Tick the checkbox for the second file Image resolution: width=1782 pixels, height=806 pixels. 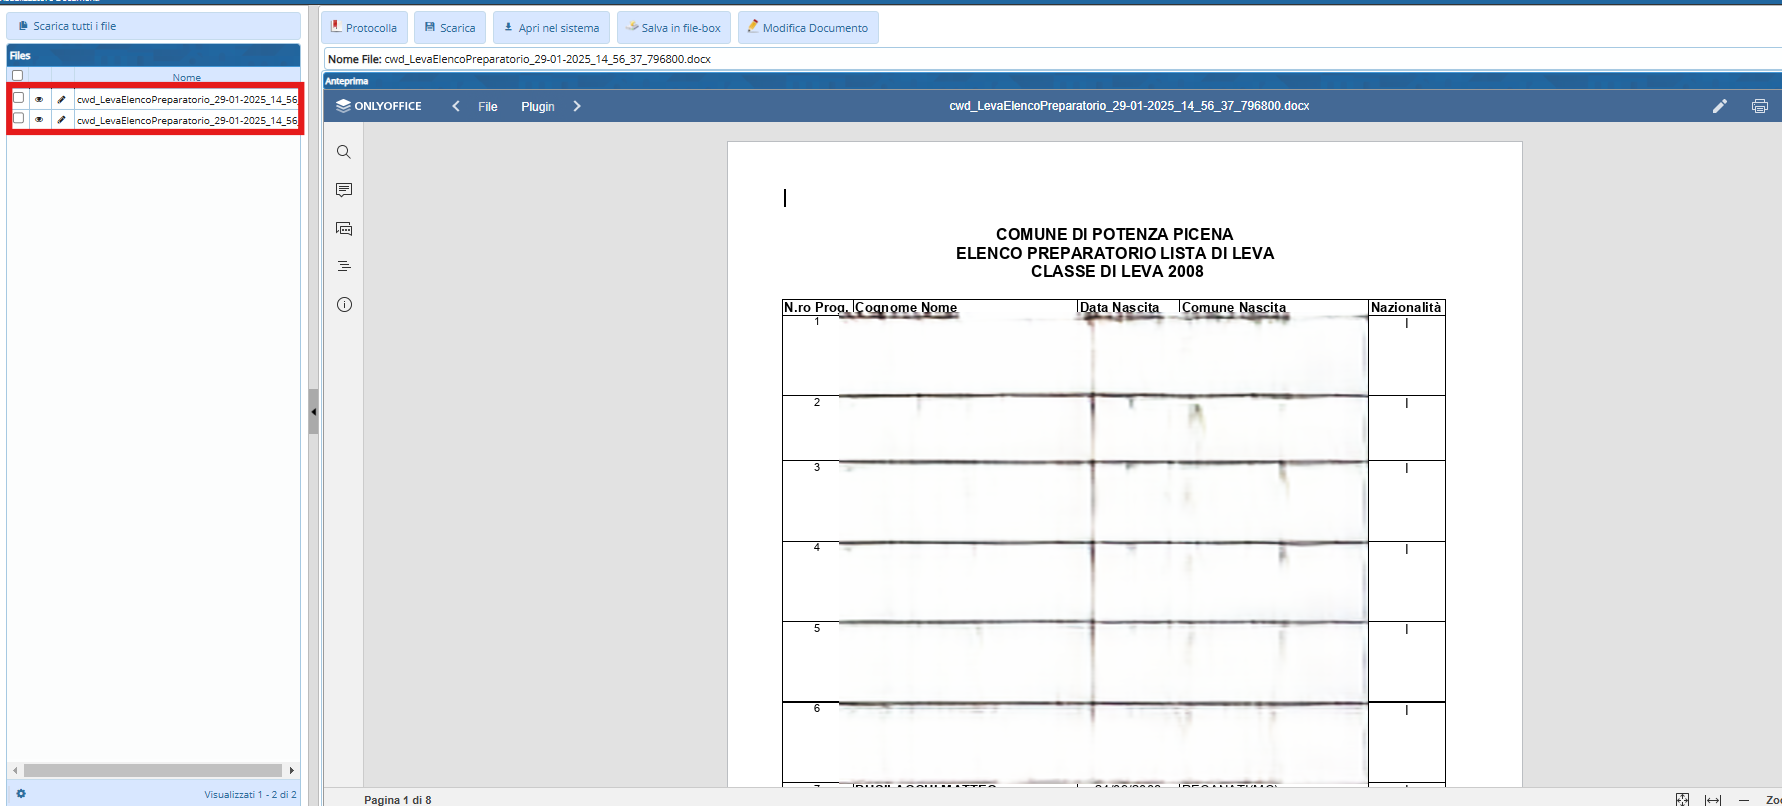[x=18, y=119]
